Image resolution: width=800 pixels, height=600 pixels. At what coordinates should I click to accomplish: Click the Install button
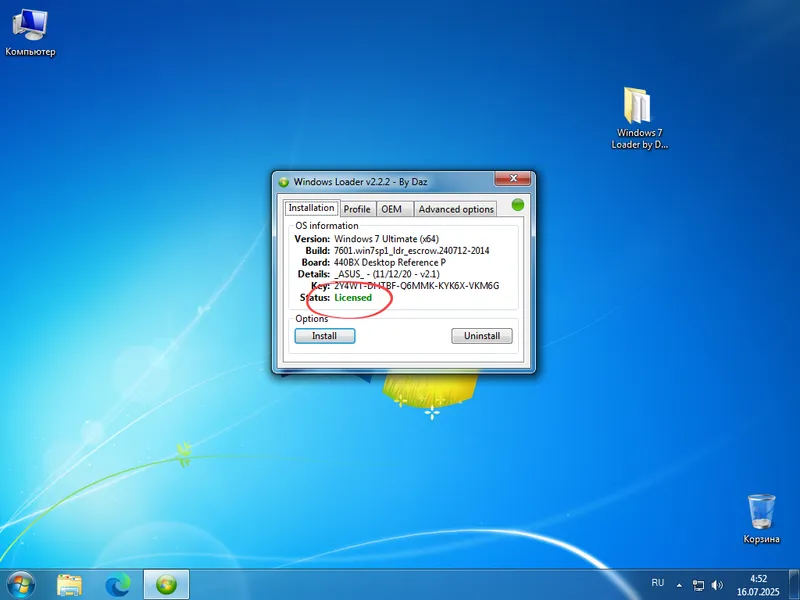(x=324, y=336)
